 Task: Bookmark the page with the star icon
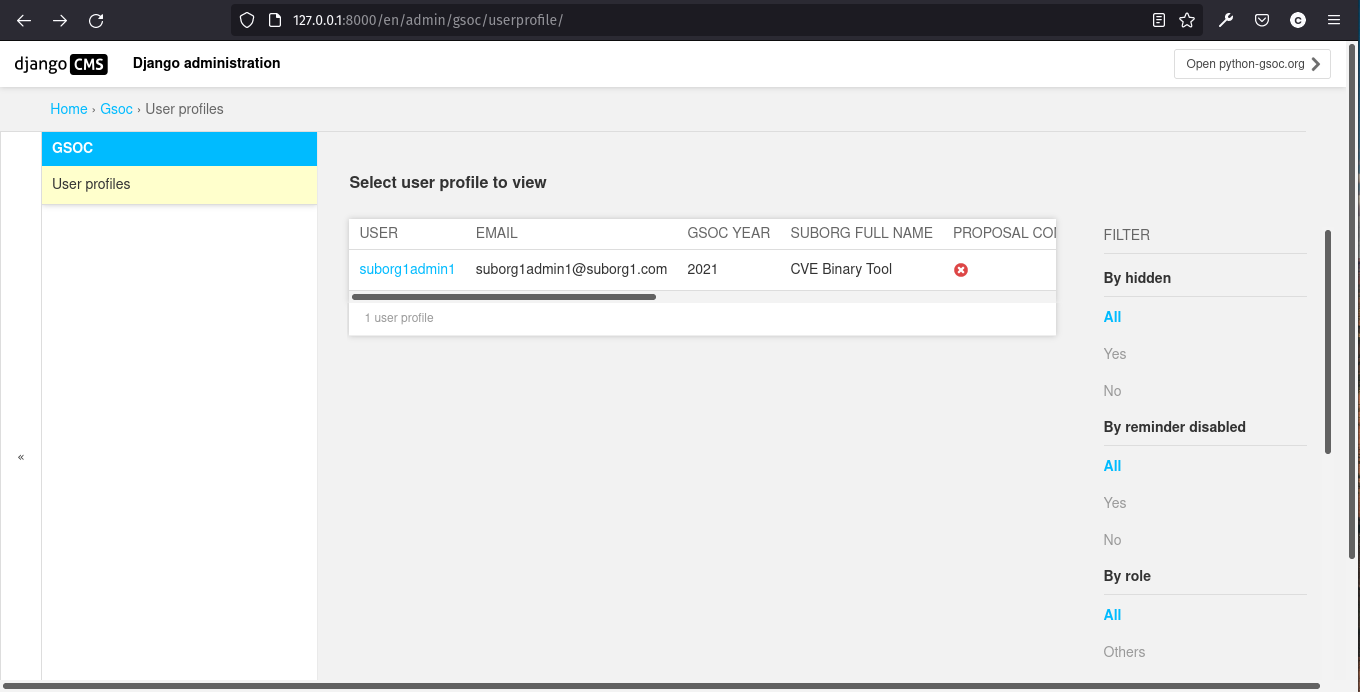pyautogui.click(x=1187, y=19)
